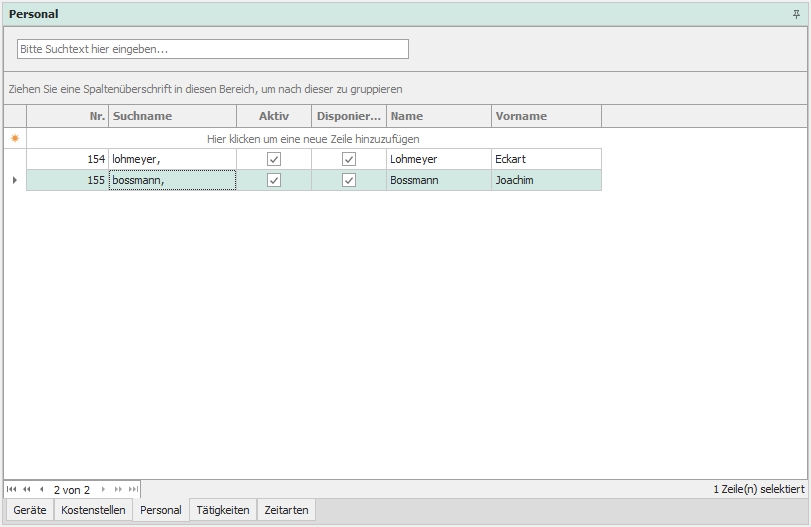Jump to next page of records
The width and height of the screenshot is (811, 527).
coord(118,490)
